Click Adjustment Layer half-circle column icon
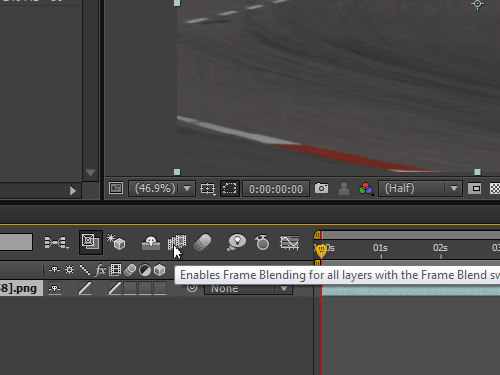500x375 pixels. [x=145, y=270]
